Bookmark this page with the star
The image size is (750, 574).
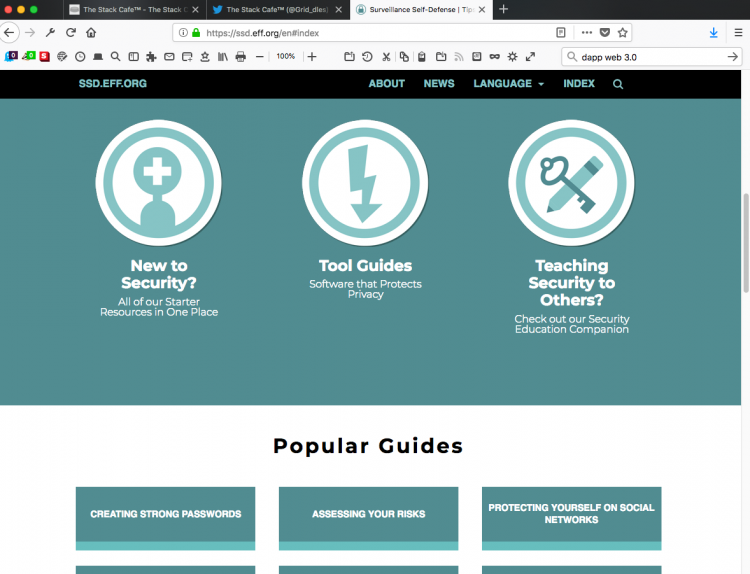(622, 33)
